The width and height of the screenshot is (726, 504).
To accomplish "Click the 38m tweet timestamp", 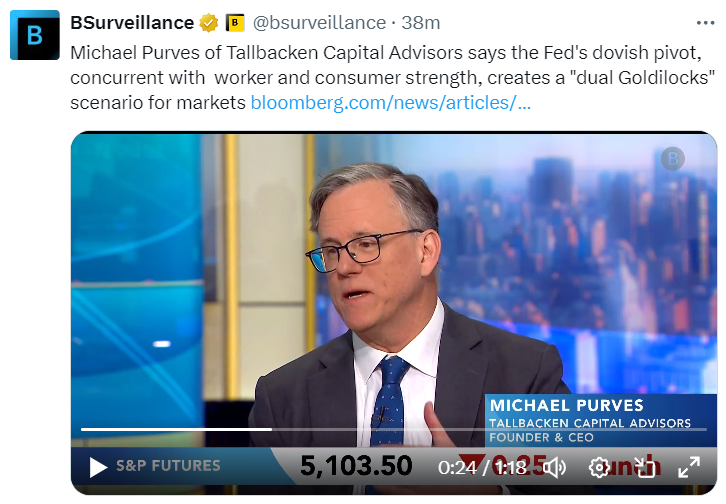I will pos(415,22).
